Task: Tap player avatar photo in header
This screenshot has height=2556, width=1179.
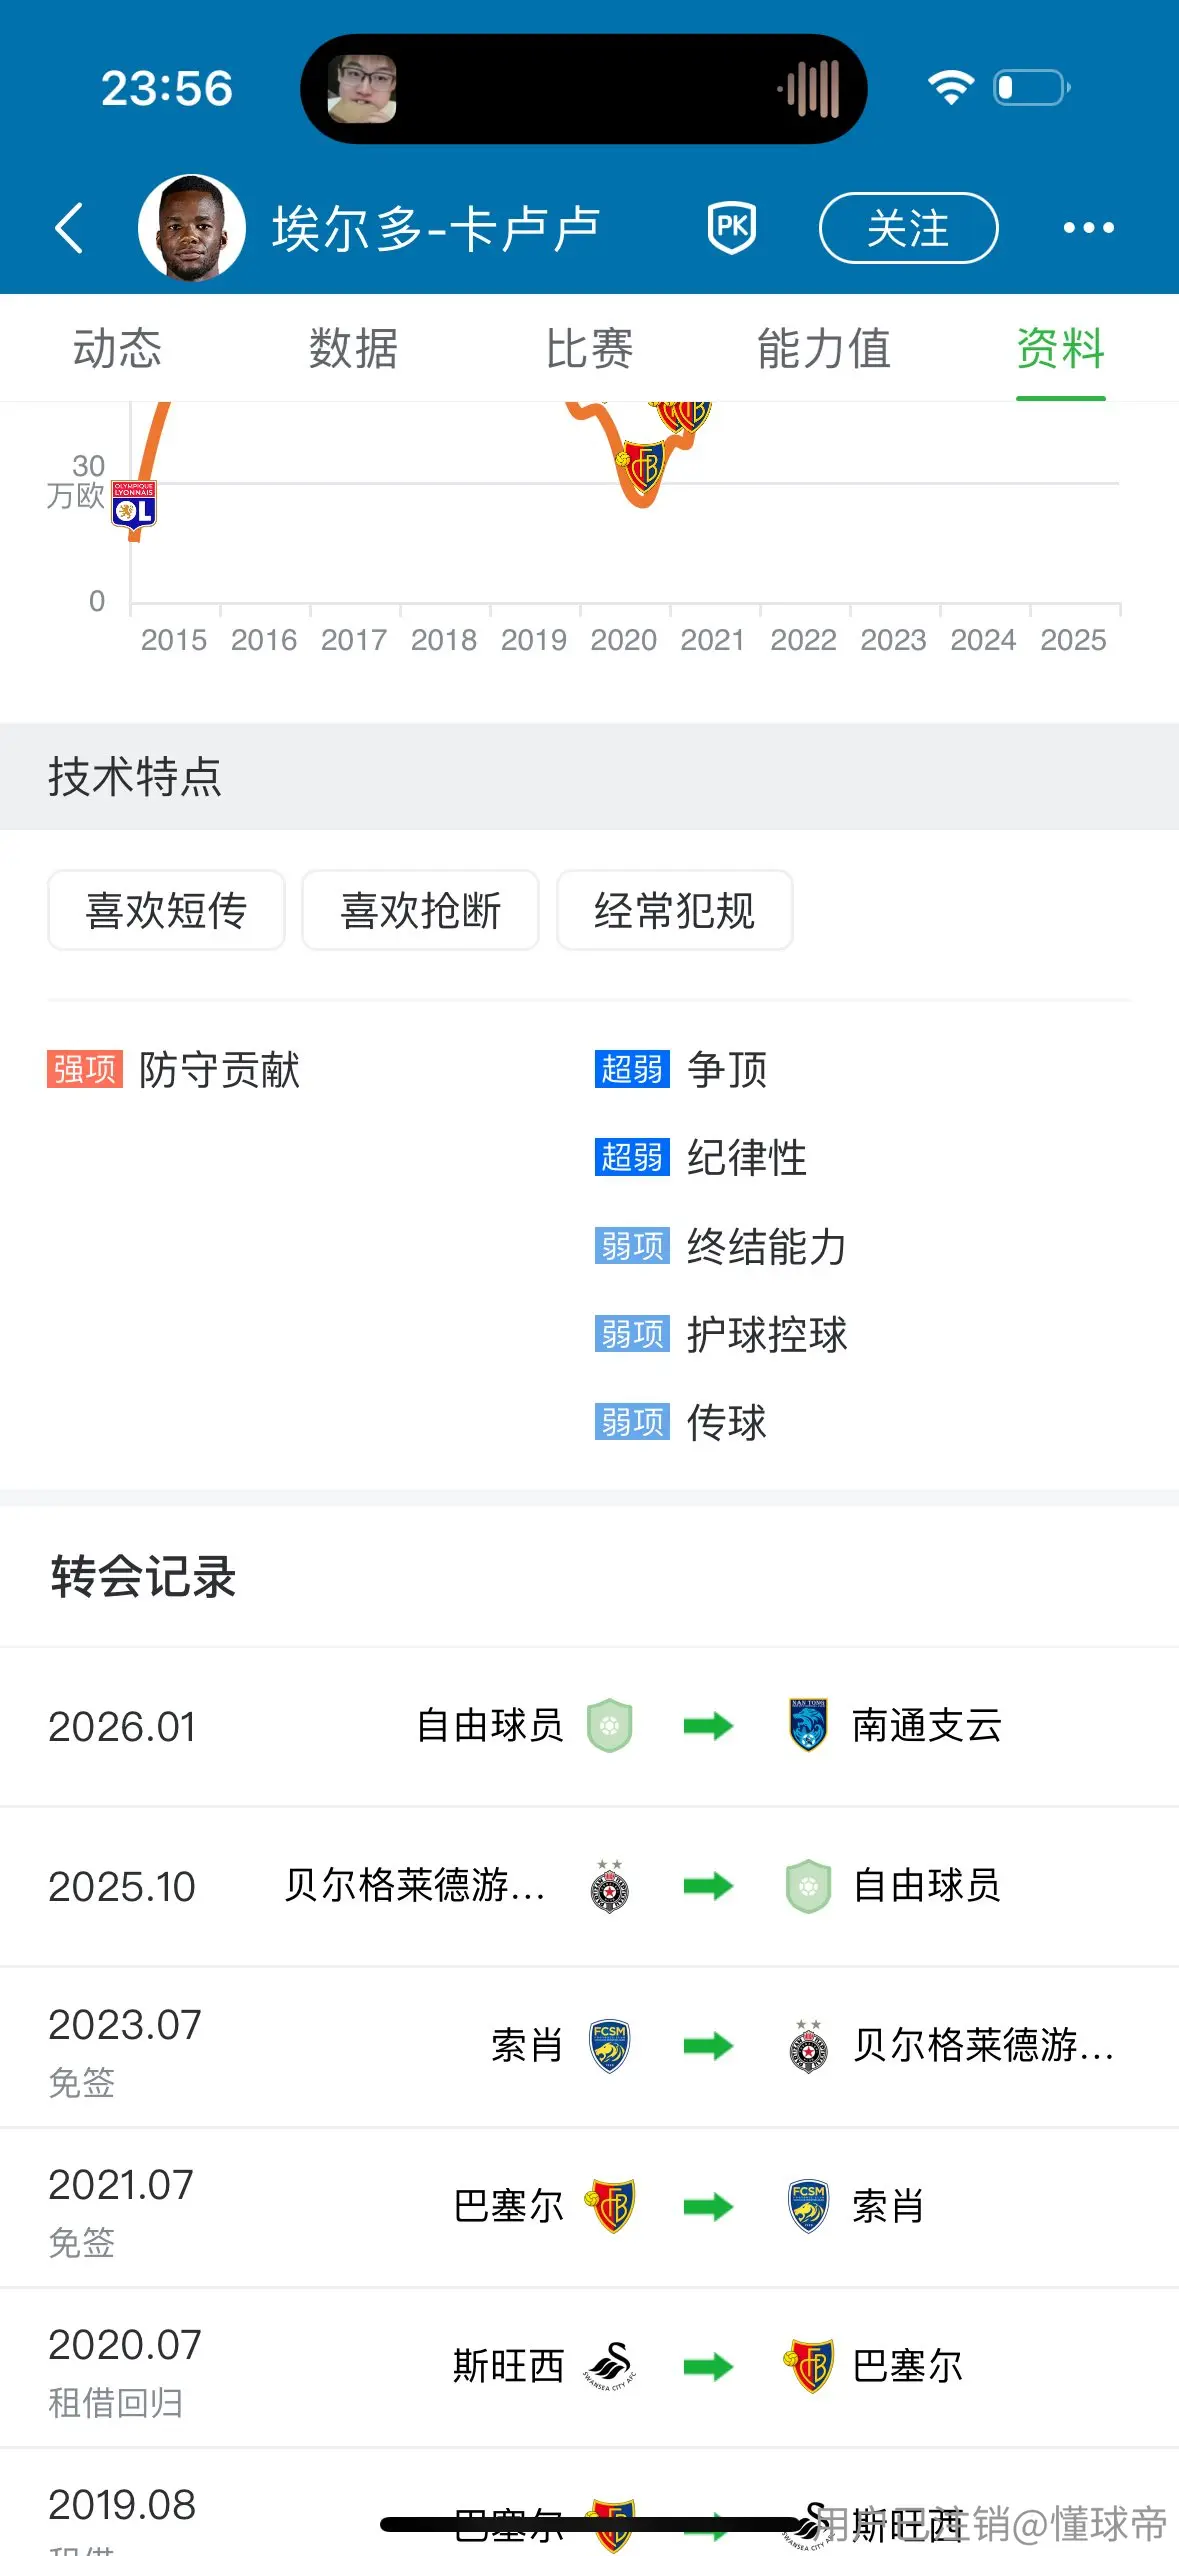Action: point(191,228)
